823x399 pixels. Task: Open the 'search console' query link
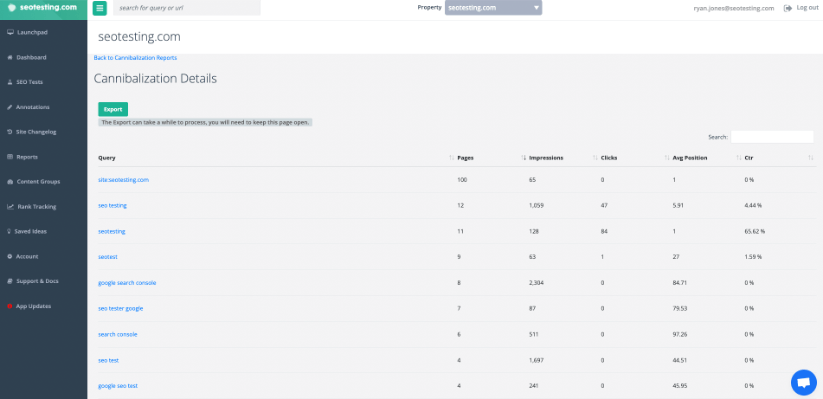click(x=118, y=334)
